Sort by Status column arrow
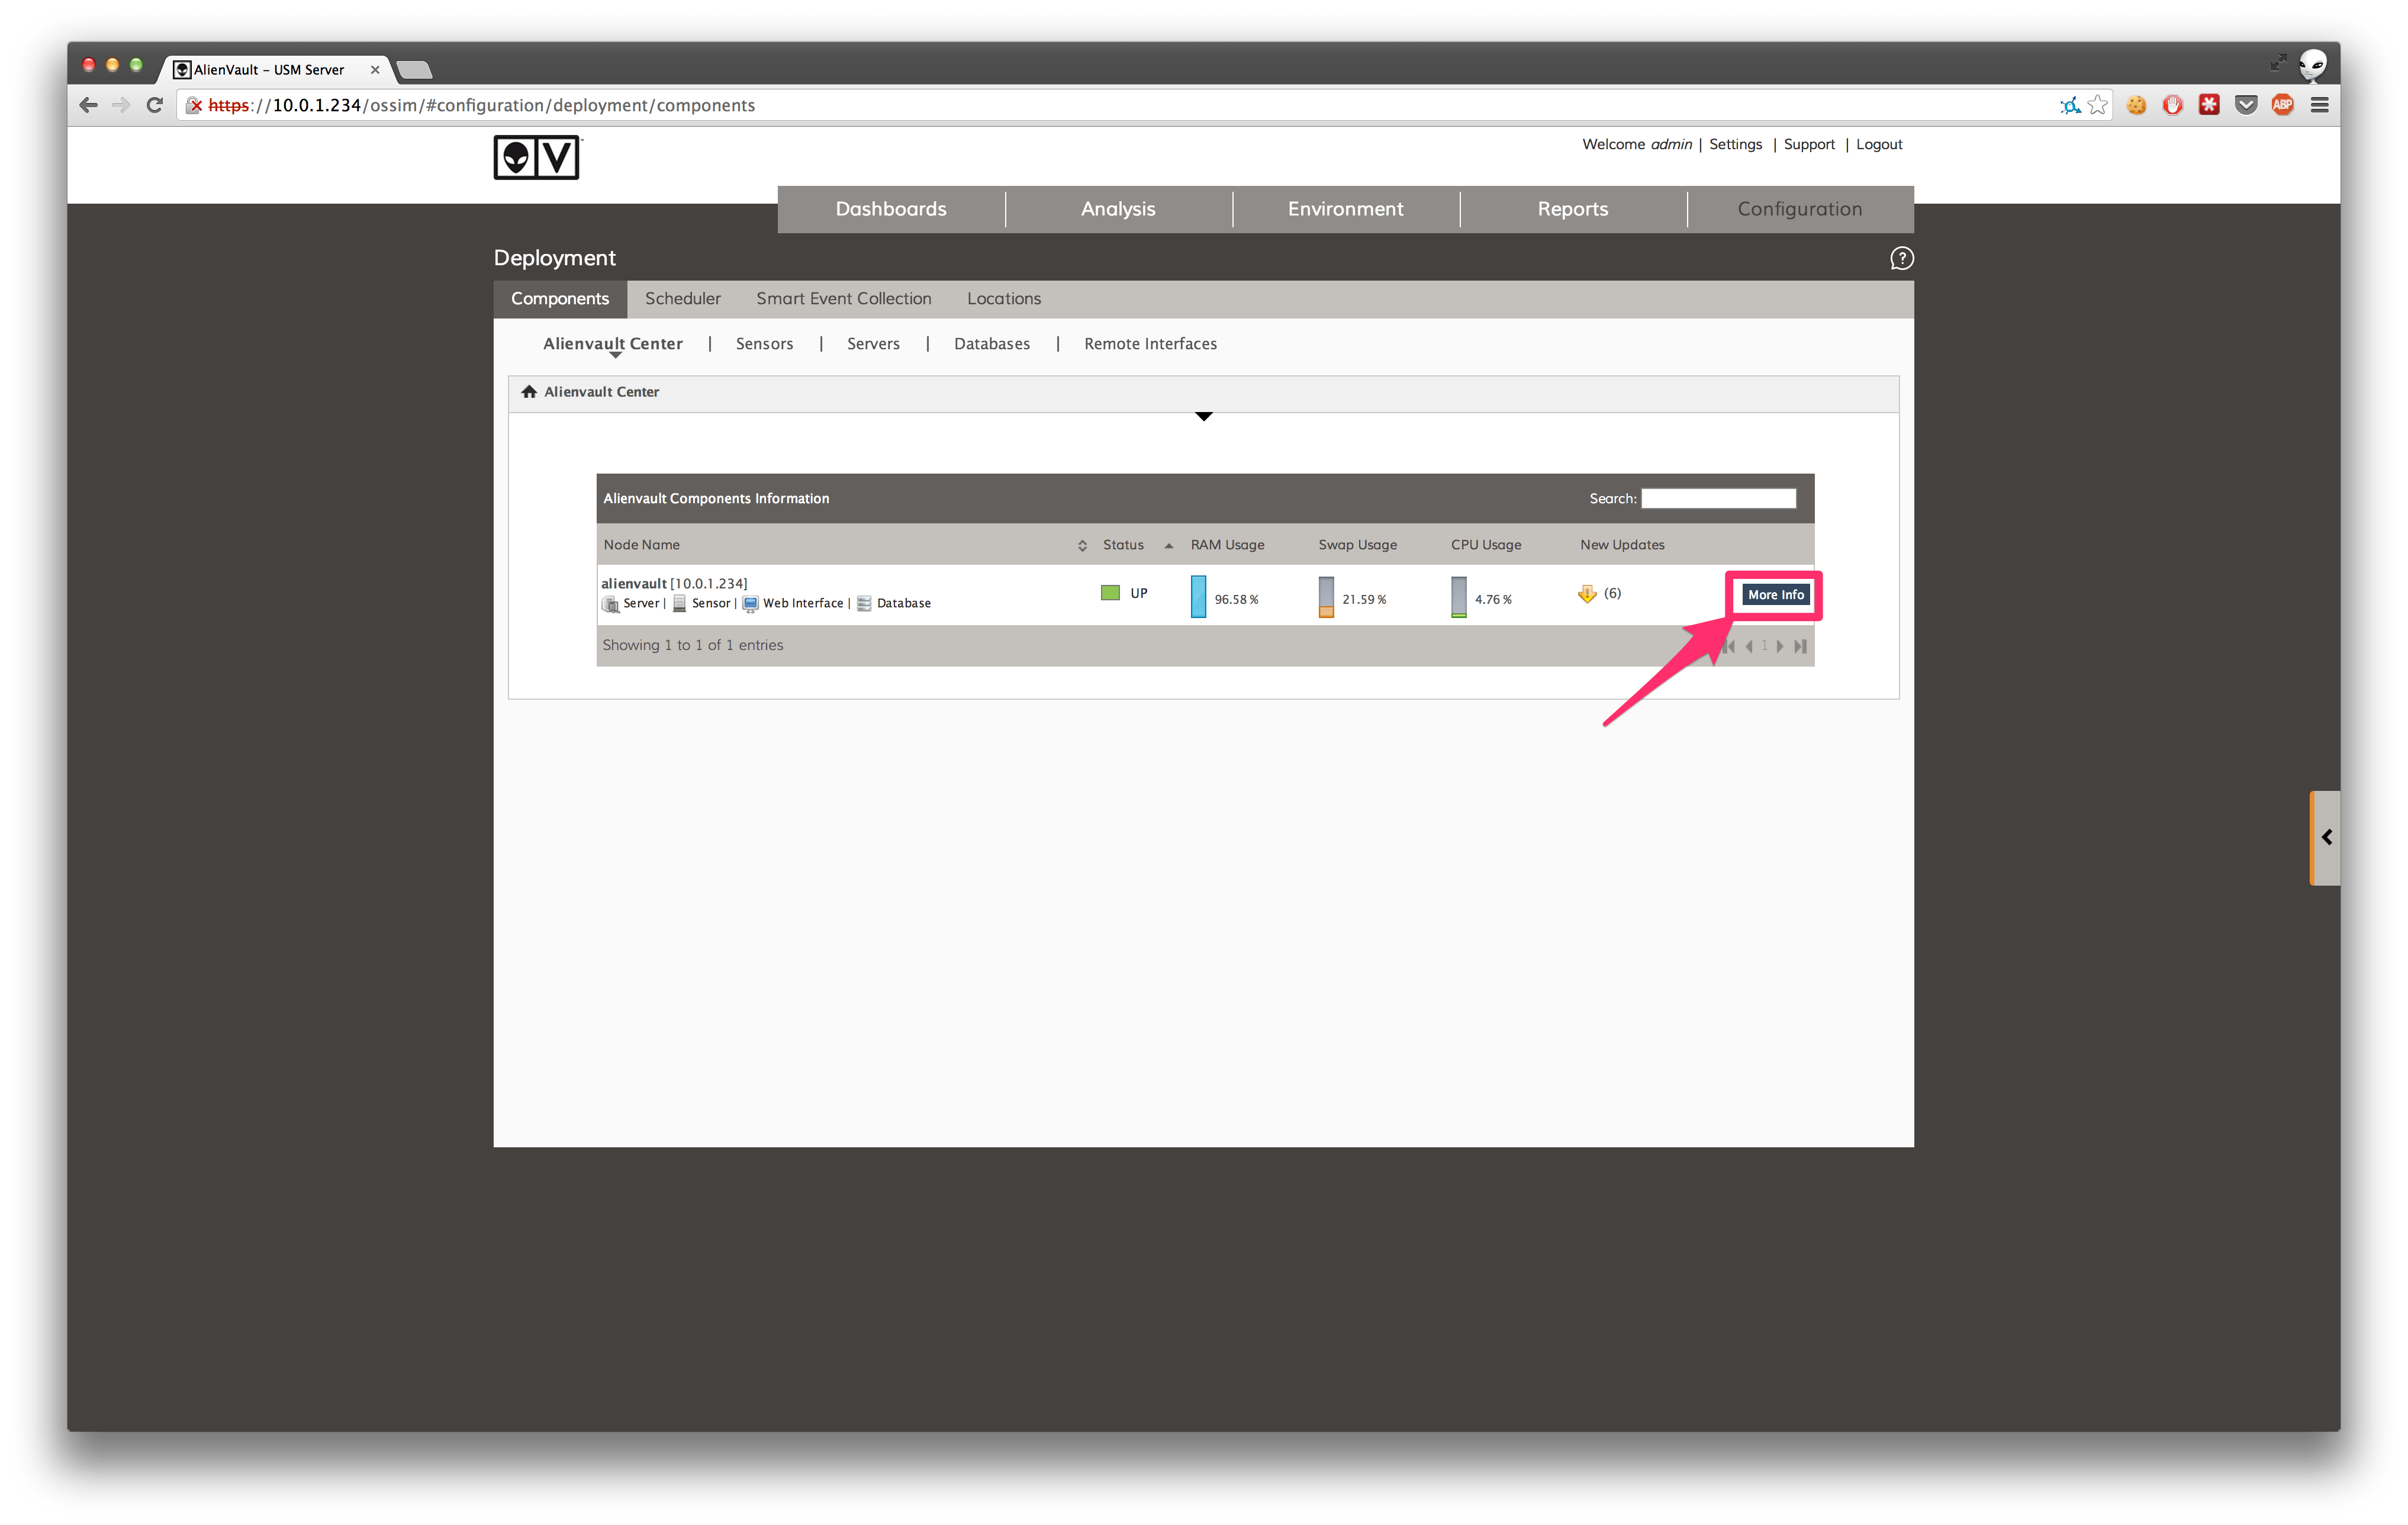Viewport: 2408px width, 1525px height. pos(1168,546)
